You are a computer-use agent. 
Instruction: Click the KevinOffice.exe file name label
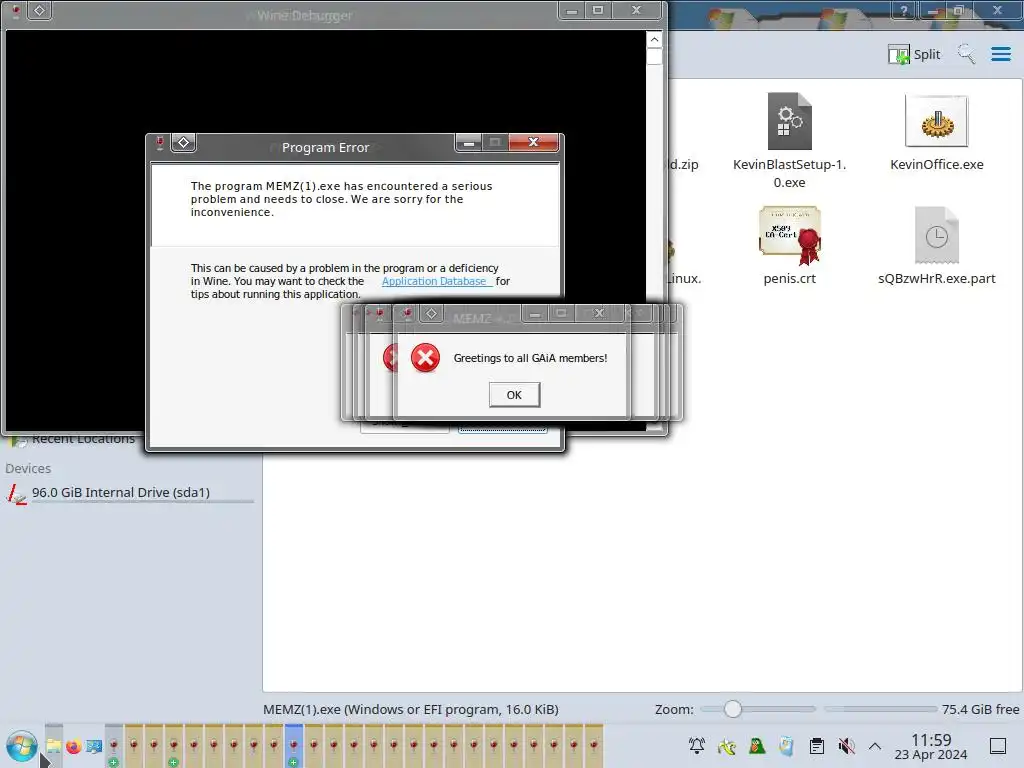(936, 165)
